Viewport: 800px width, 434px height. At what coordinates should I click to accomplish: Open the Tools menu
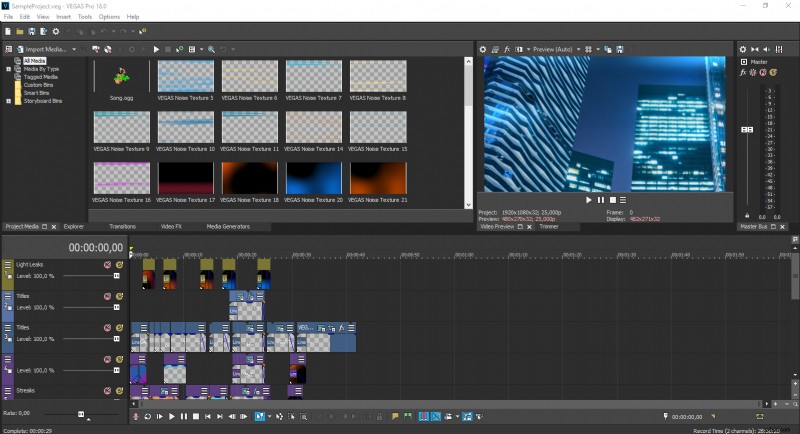[x=85, y=17]
